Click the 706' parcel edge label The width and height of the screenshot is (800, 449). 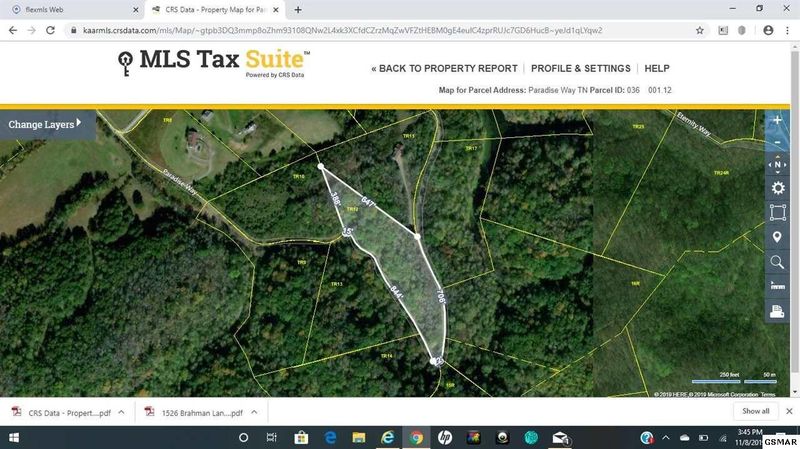click(x=441, y=297)
